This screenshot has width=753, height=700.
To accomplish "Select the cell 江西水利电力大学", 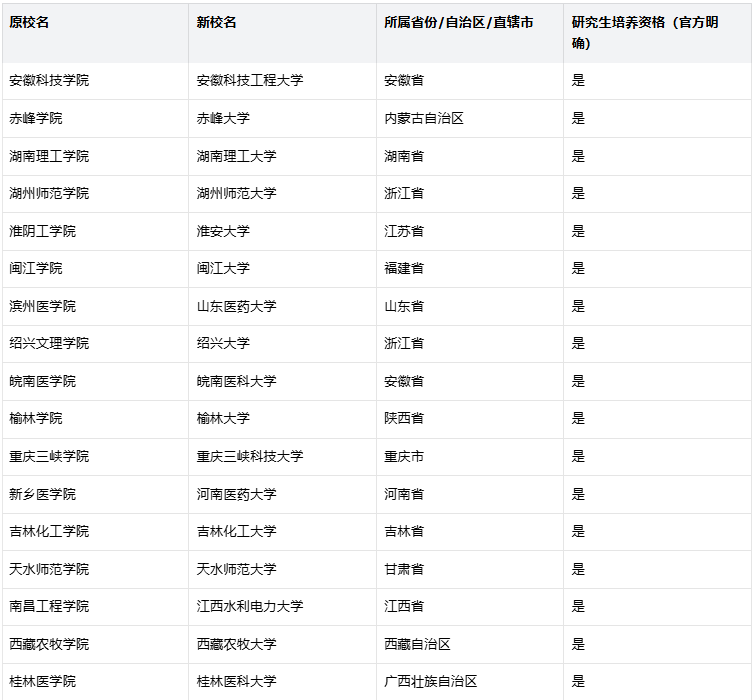I will pyautogui.click(x=282, y=607).
